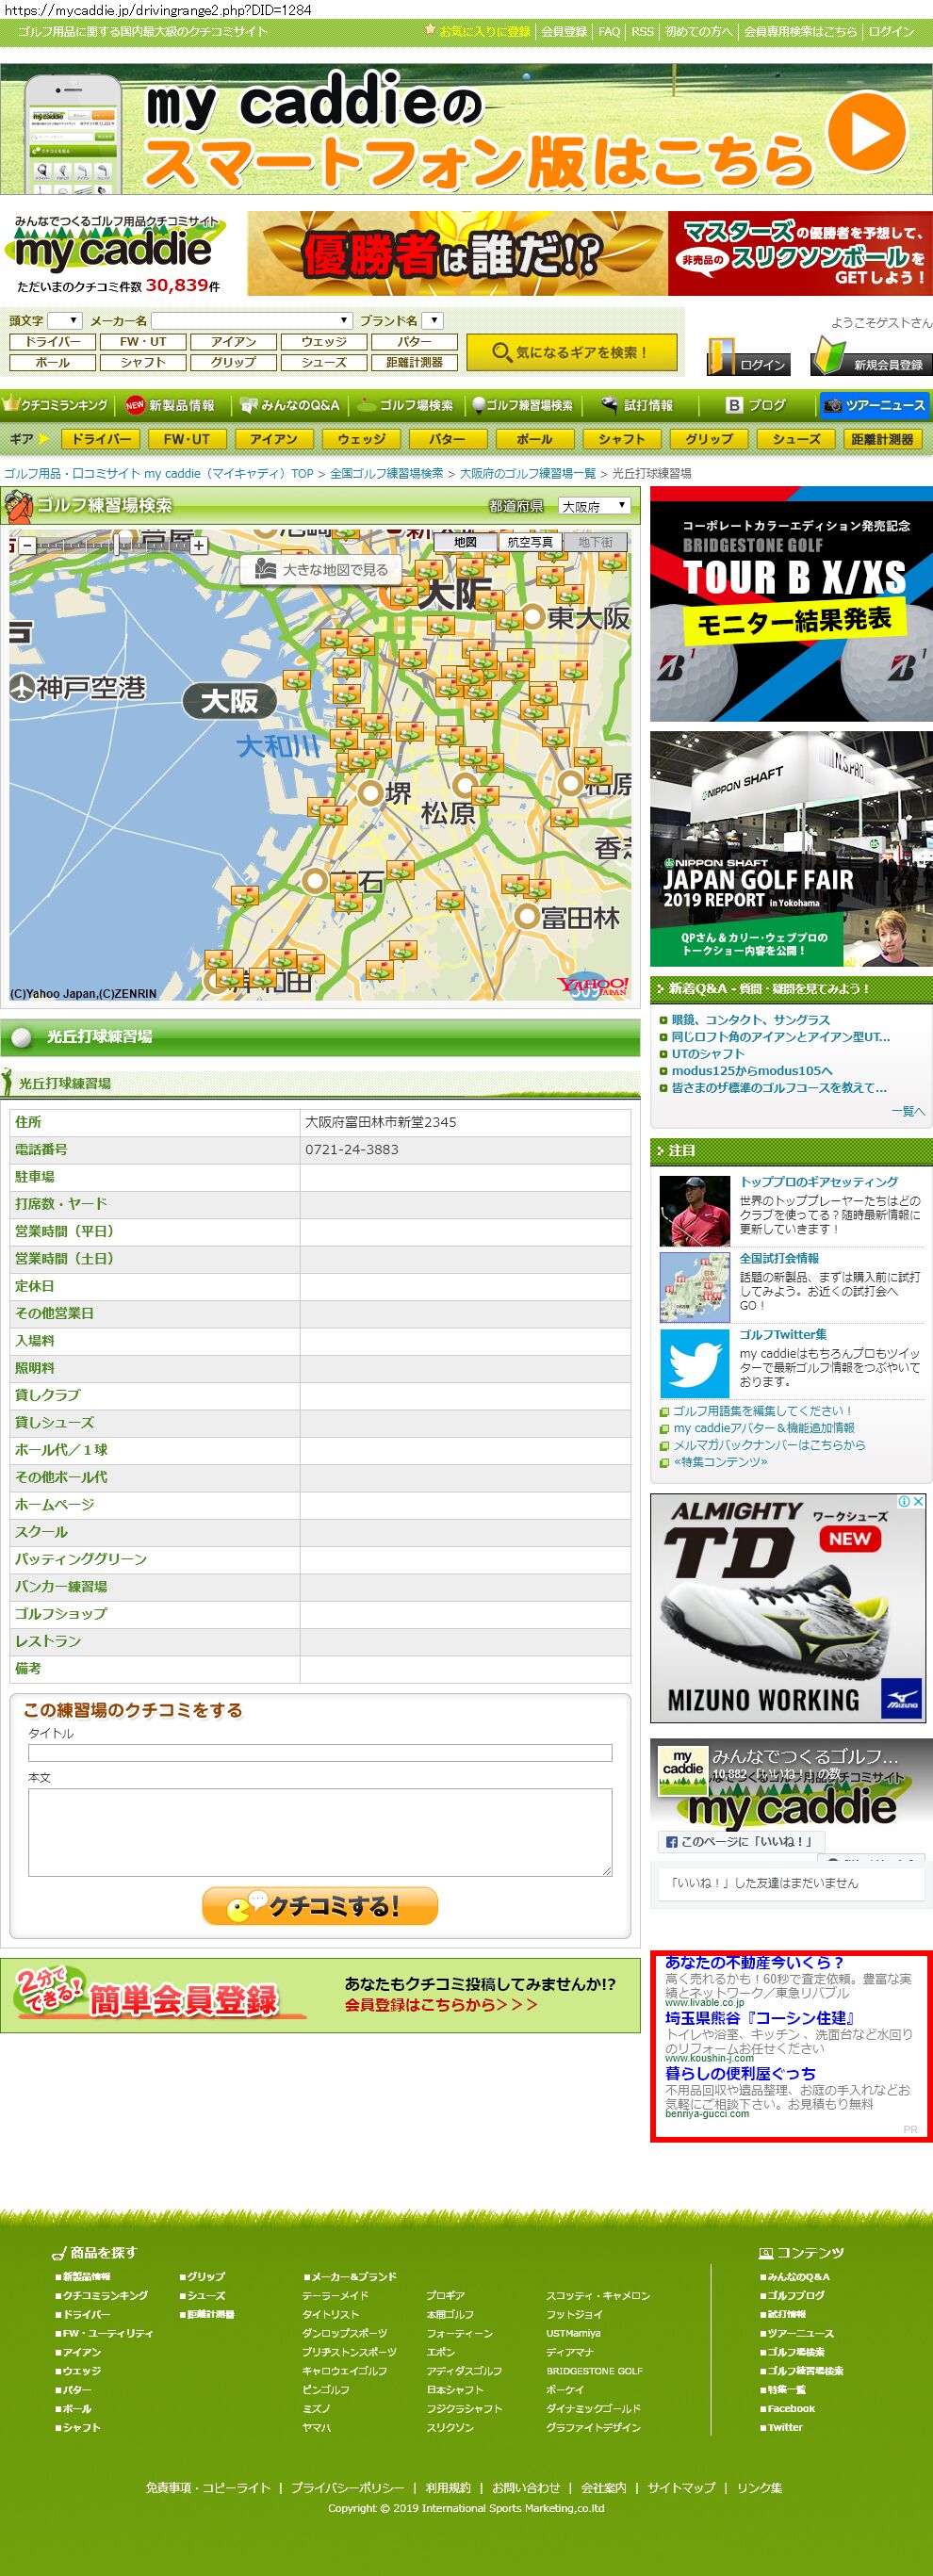
Task: Click the review 本文 text area
Action: point(320,1832)
